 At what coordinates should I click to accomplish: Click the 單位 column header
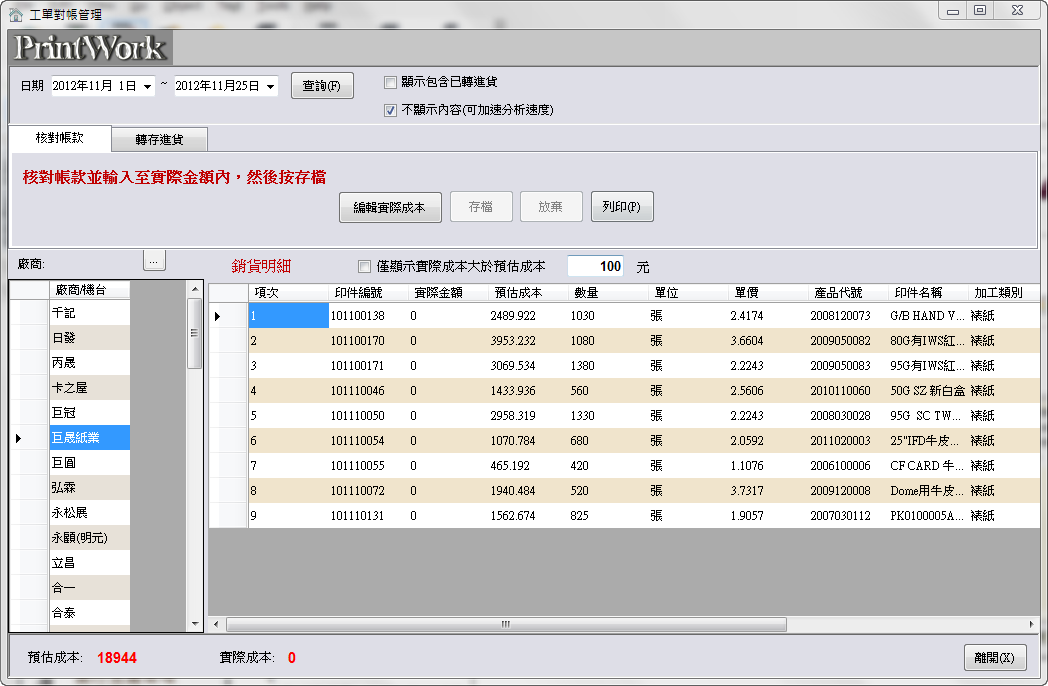tap(688, 293)
